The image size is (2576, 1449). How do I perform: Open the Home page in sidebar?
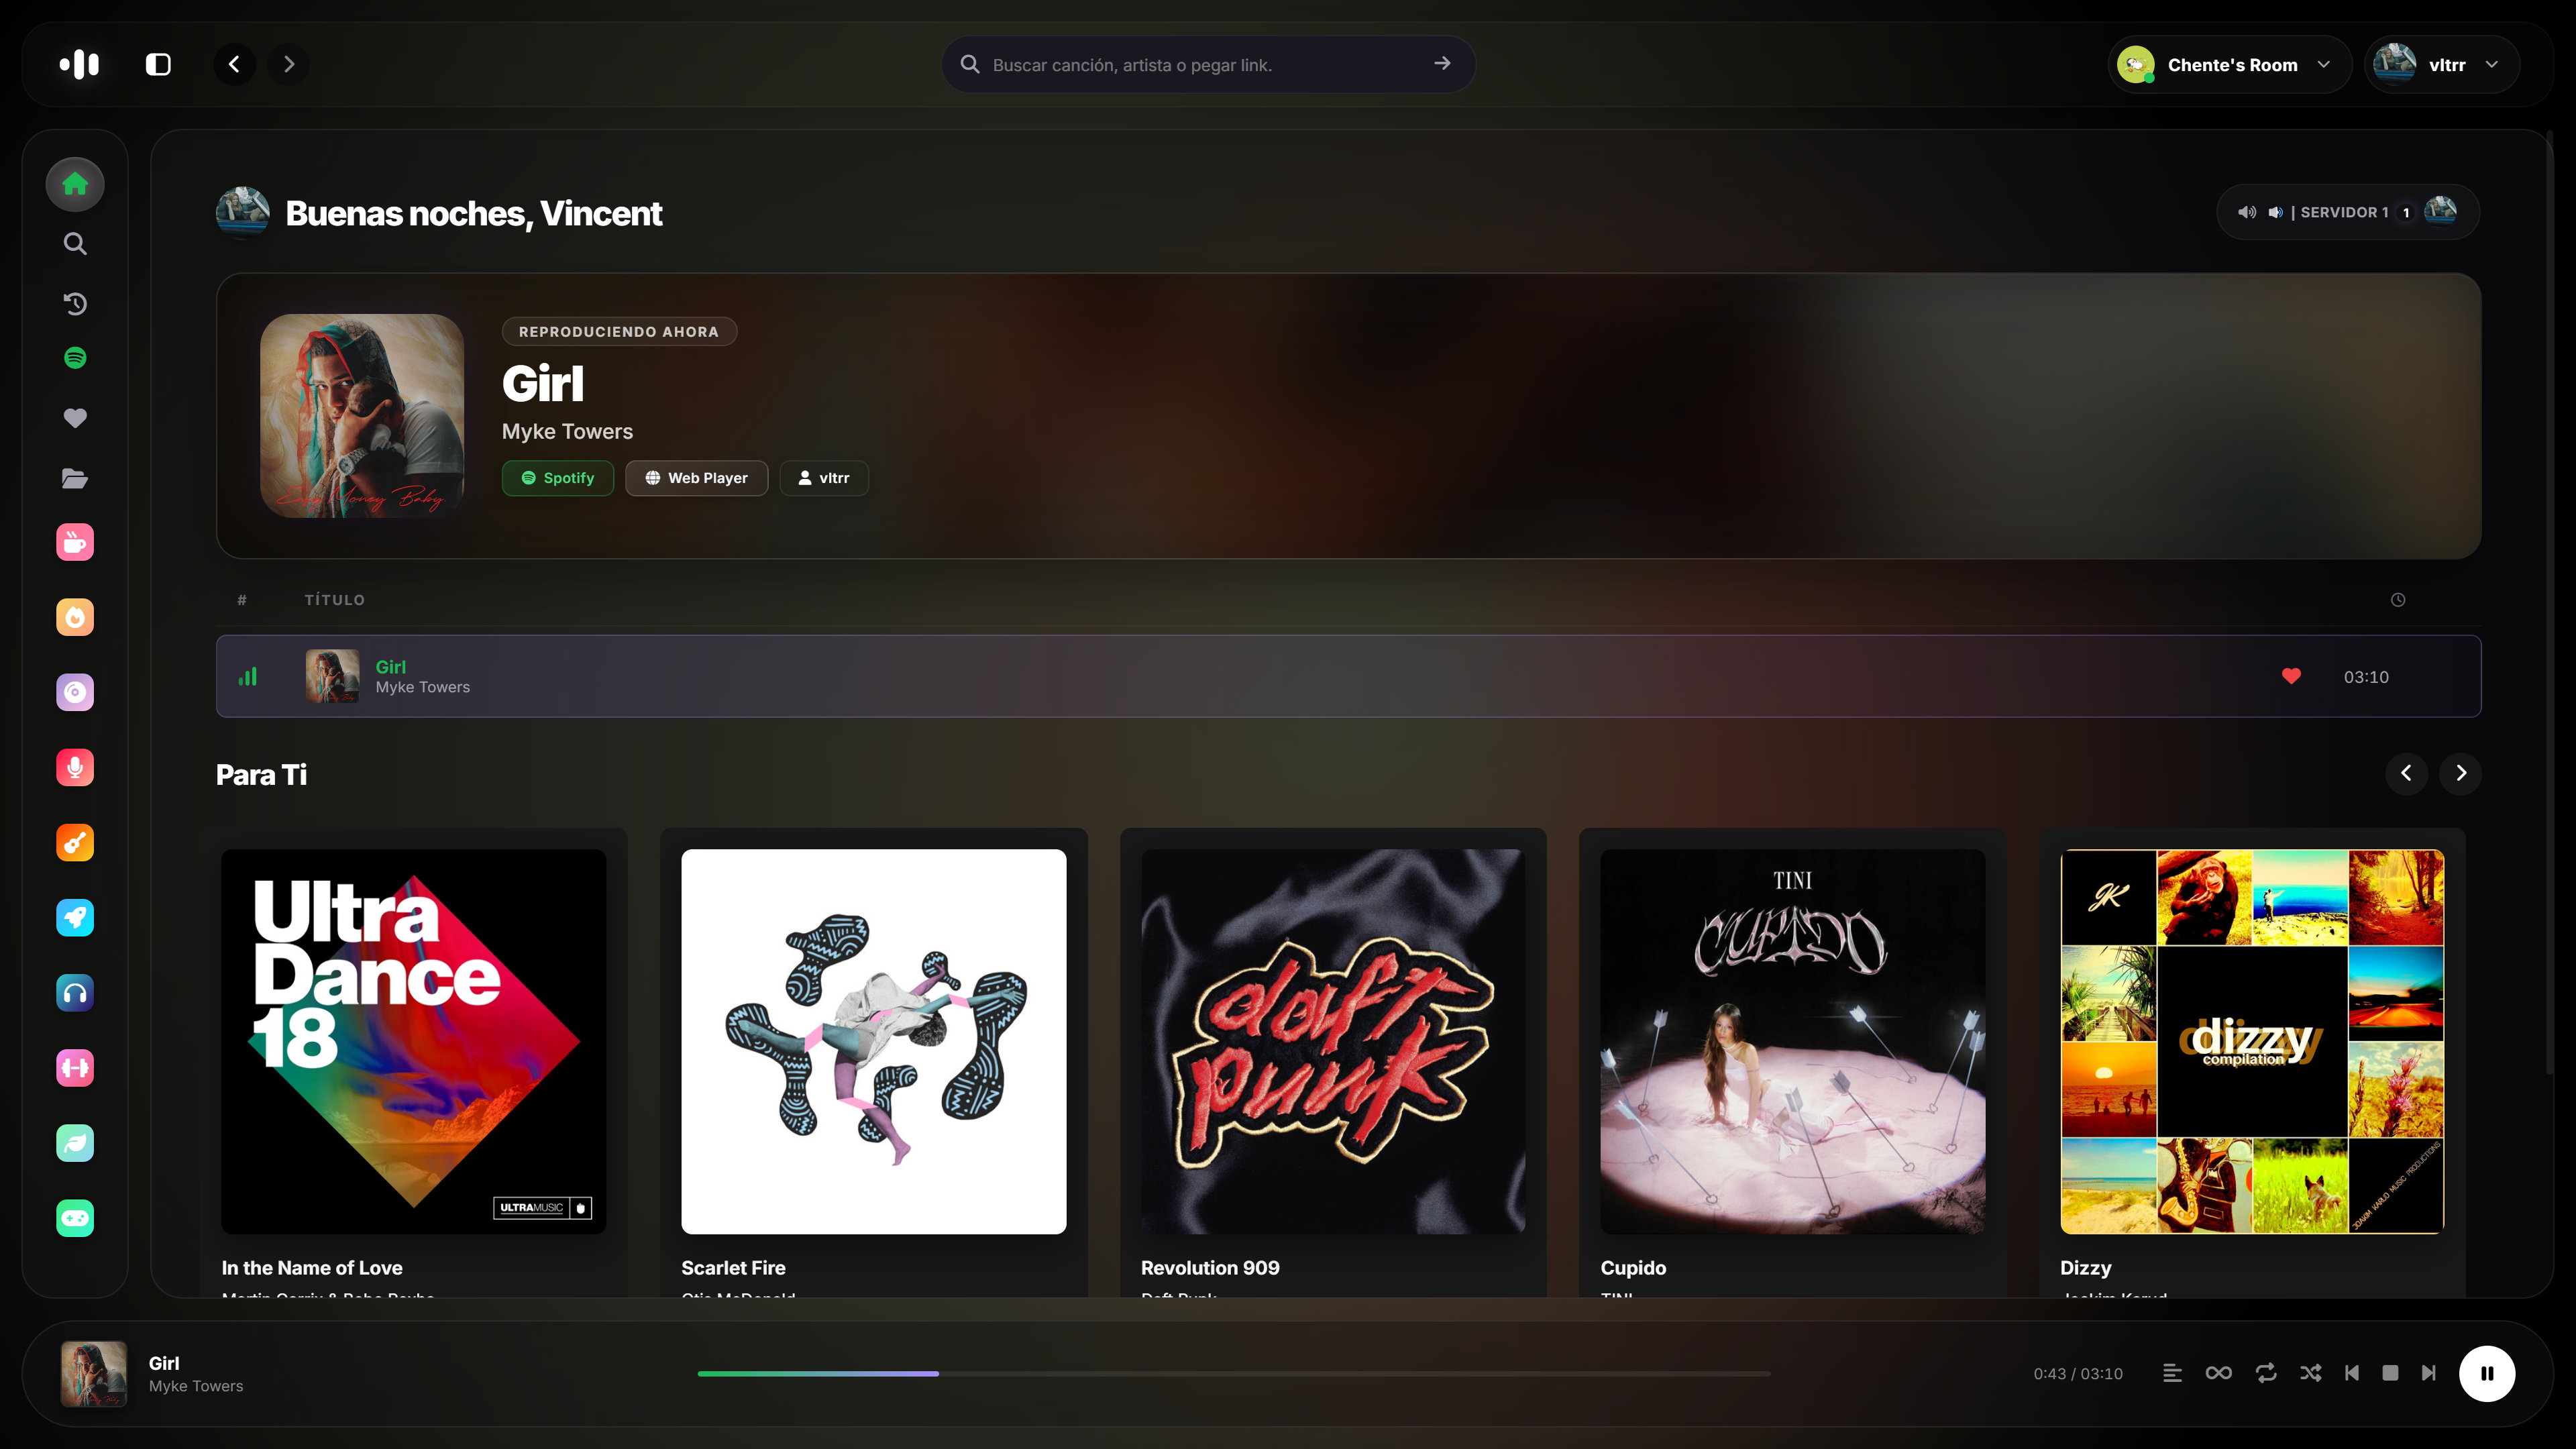click(75, 184)
